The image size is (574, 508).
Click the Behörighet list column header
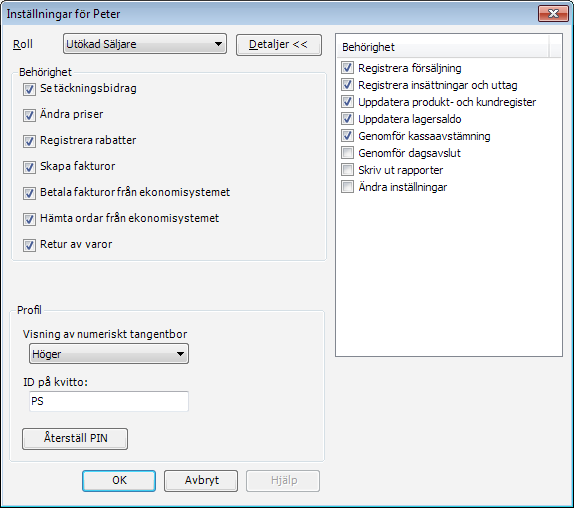[x=445, y=47]
